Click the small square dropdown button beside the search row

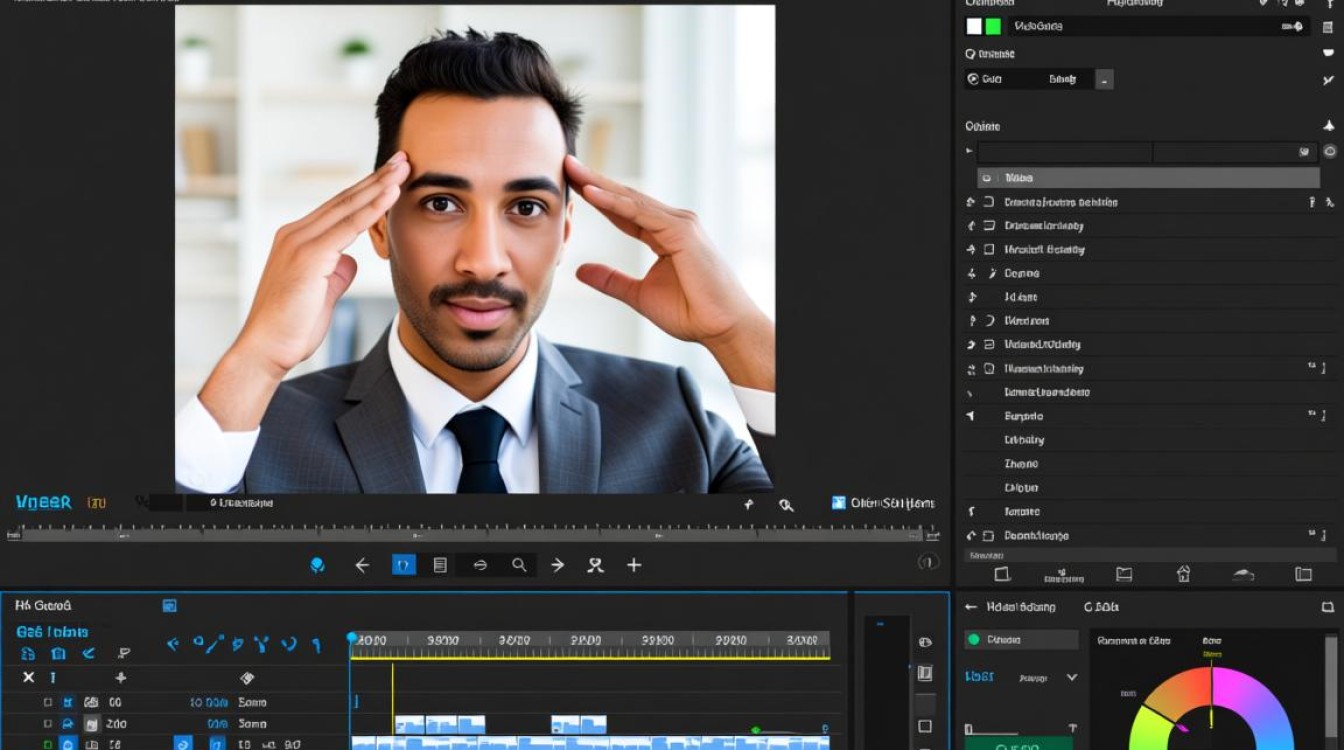pyautogui.click(x=1104, y=79)
